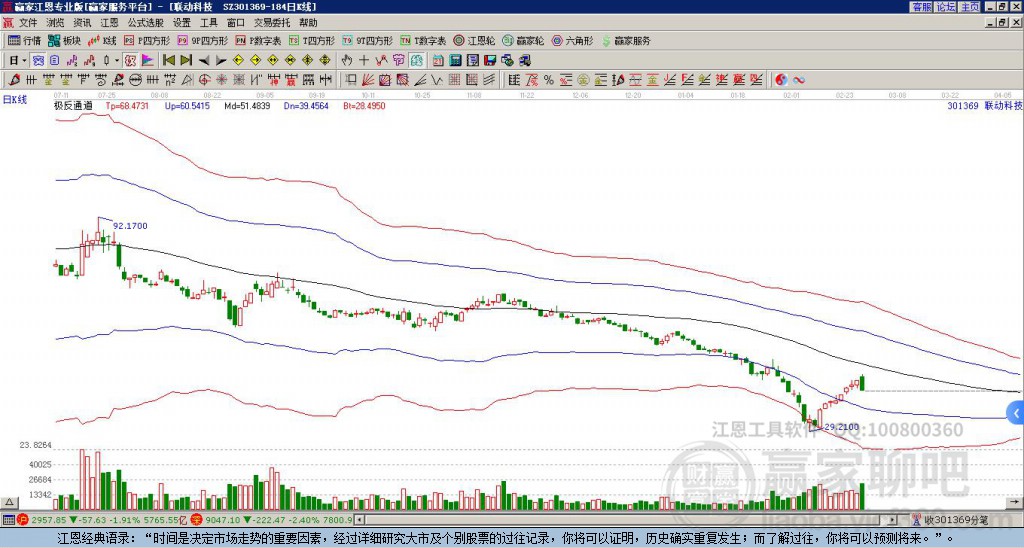Expand side panel with blue chevron button
The image size is (1024, 548).
point(1016,413)
